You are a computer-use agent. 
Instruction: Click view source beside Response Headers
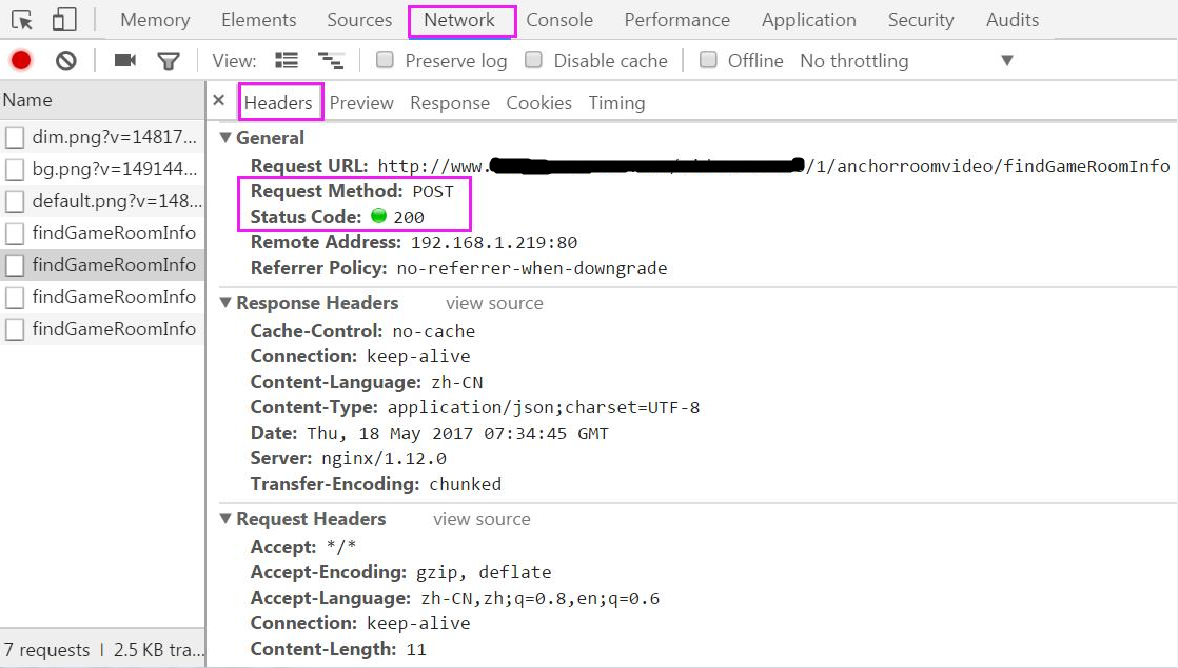[494, 303]
